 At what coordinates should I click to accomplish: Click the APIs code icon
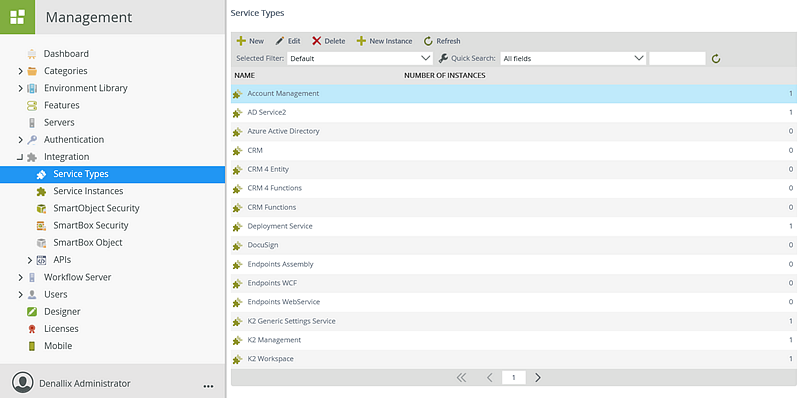click(x=41, y=260)
